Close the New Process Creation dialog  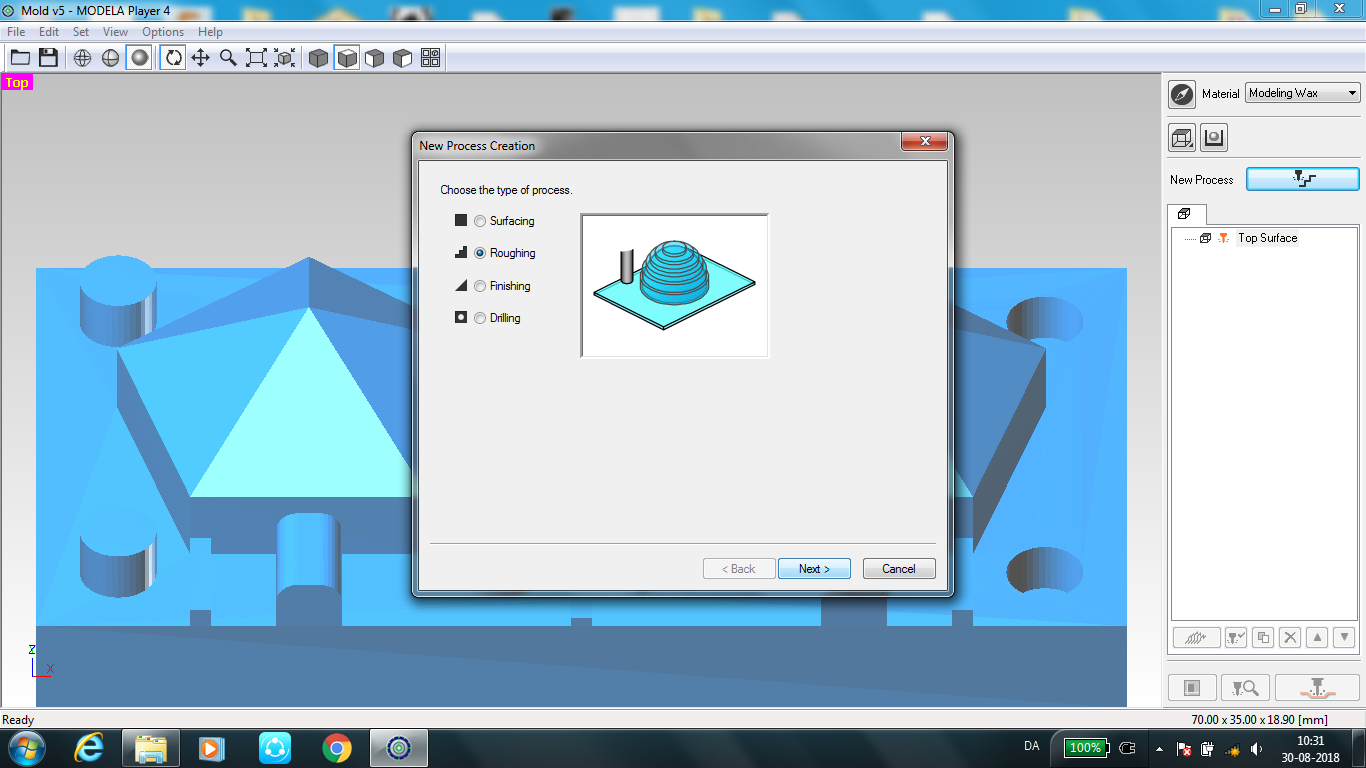coord(924,142)
